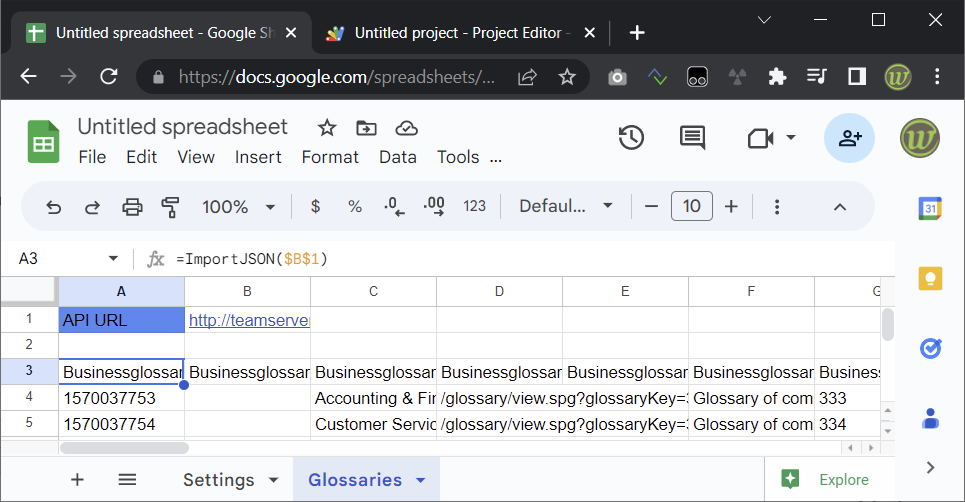Open Google Tasks side panel icon
The height and width of the screenshot is (502, 965).
(930, 348)
